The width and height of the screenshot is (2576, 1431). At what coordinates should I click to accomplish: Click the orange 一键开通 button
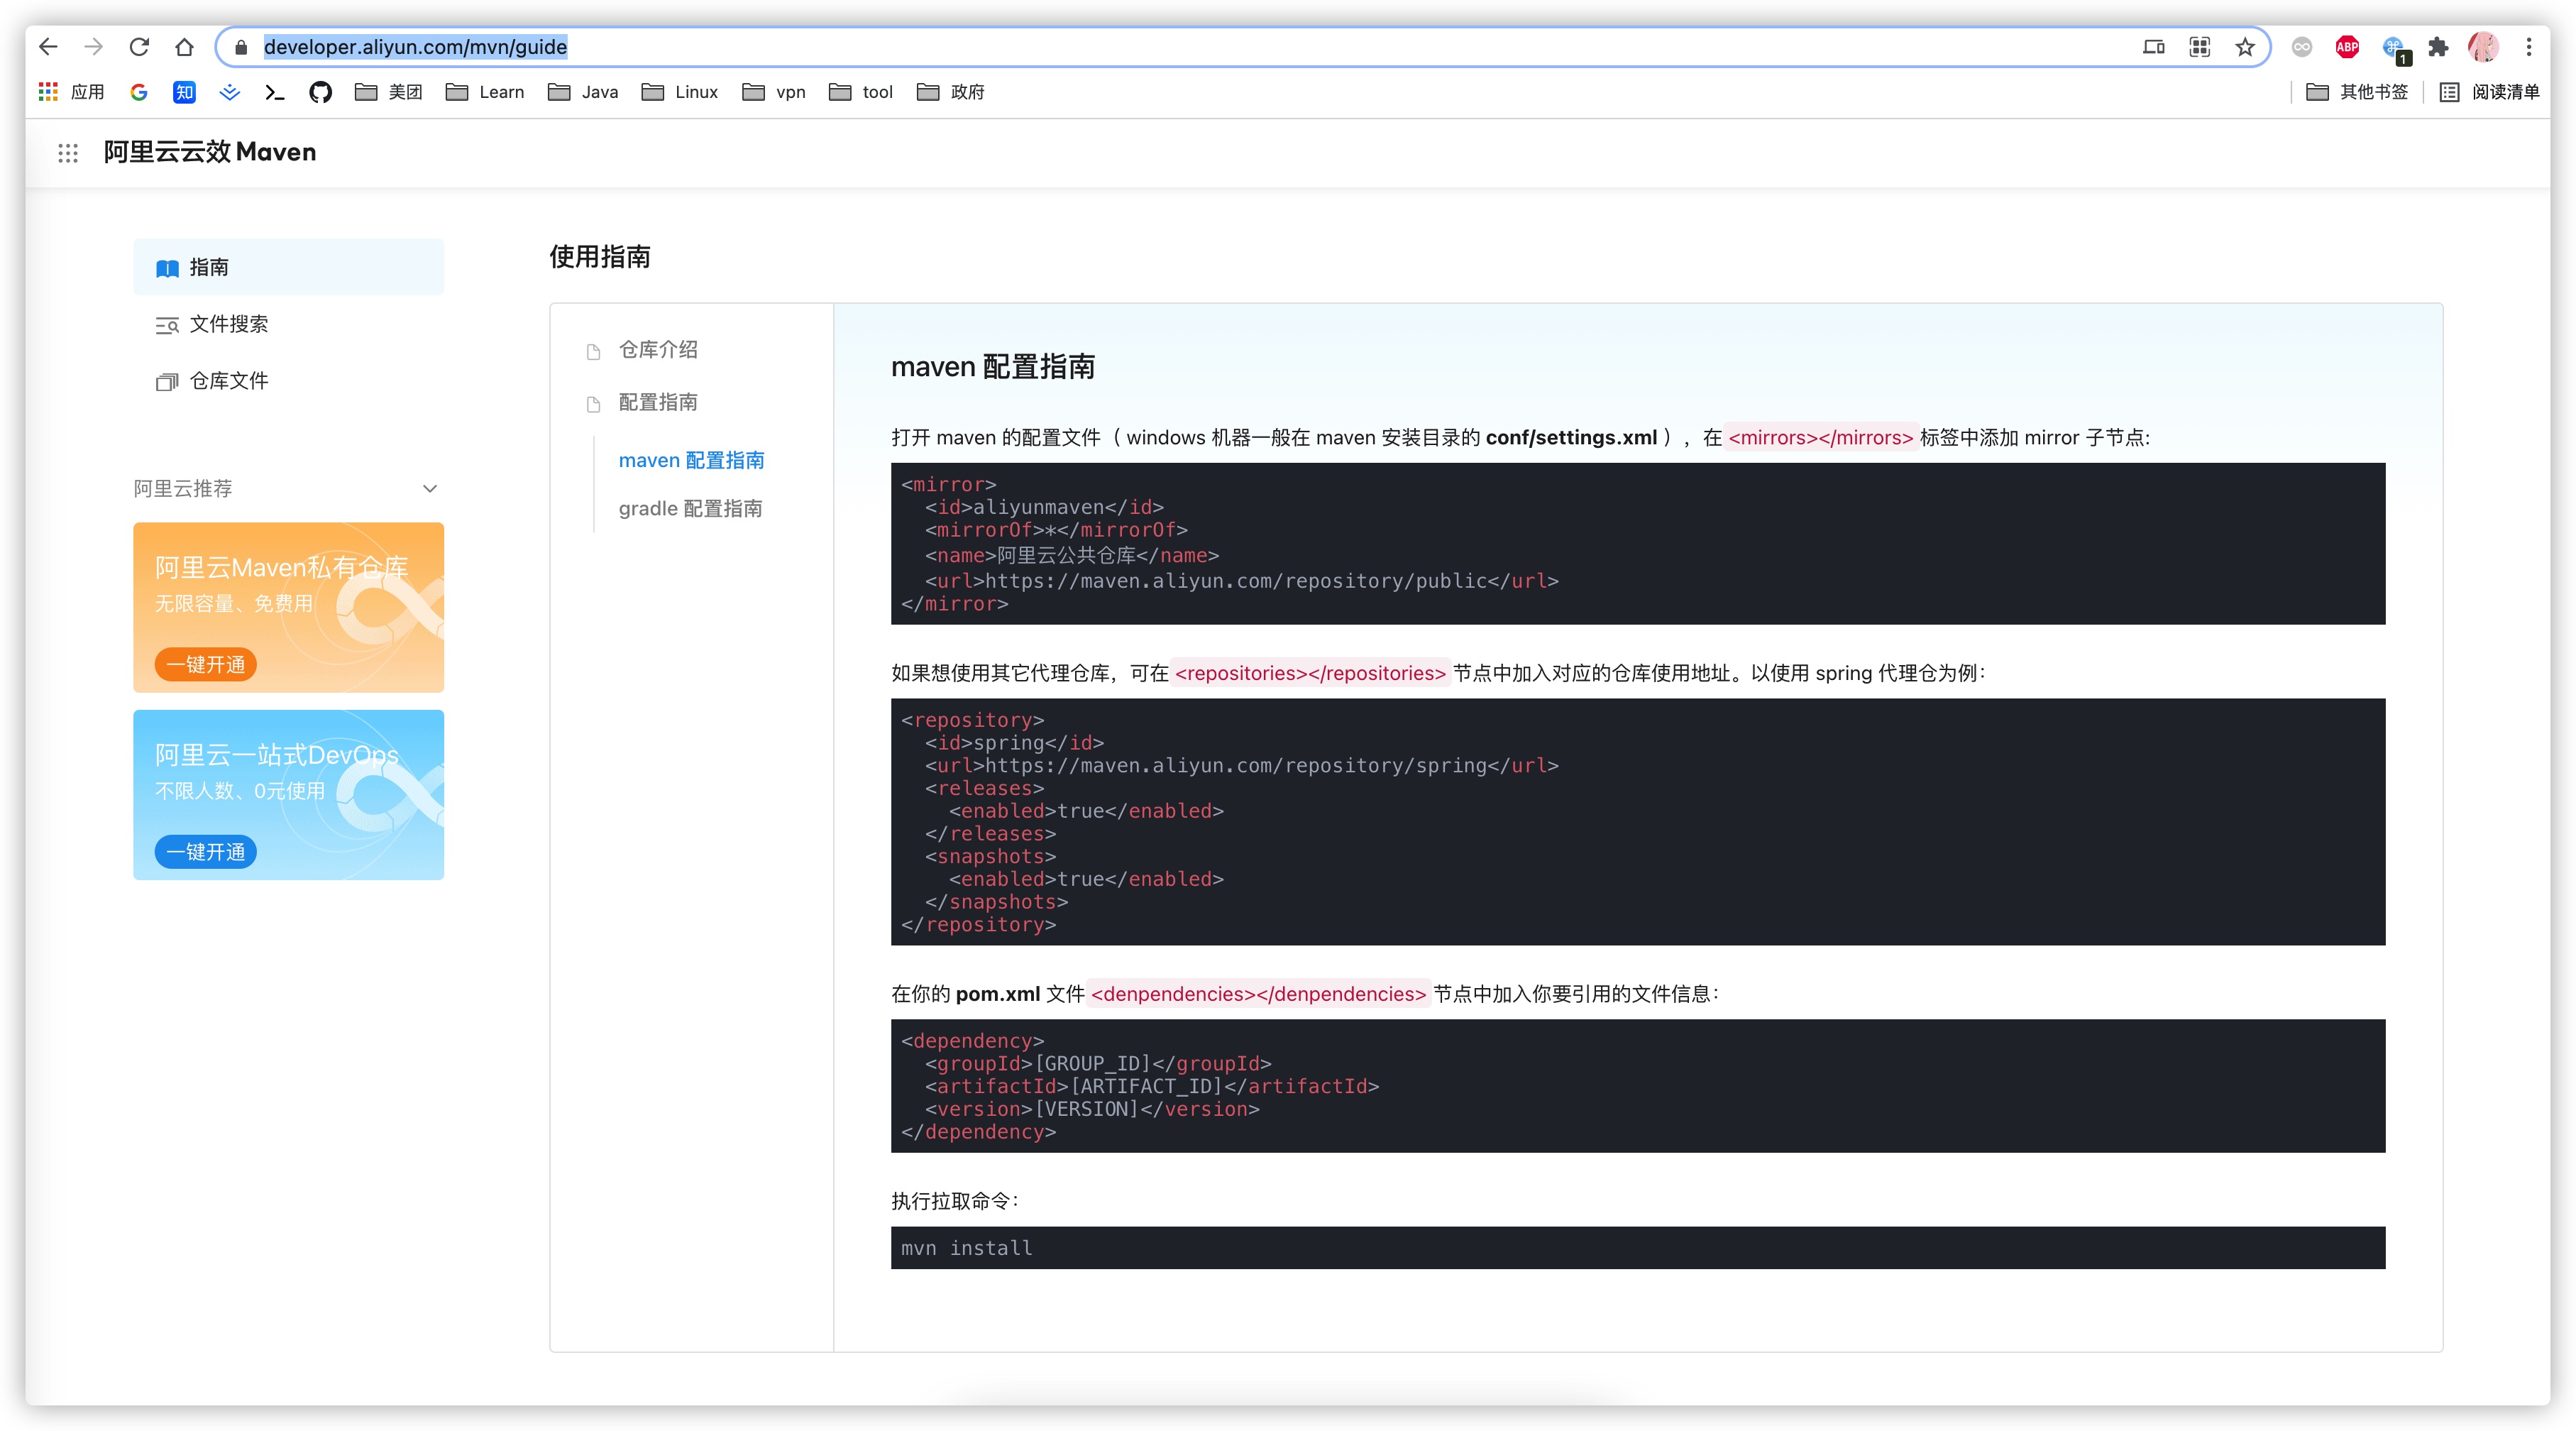coord(206,665)
